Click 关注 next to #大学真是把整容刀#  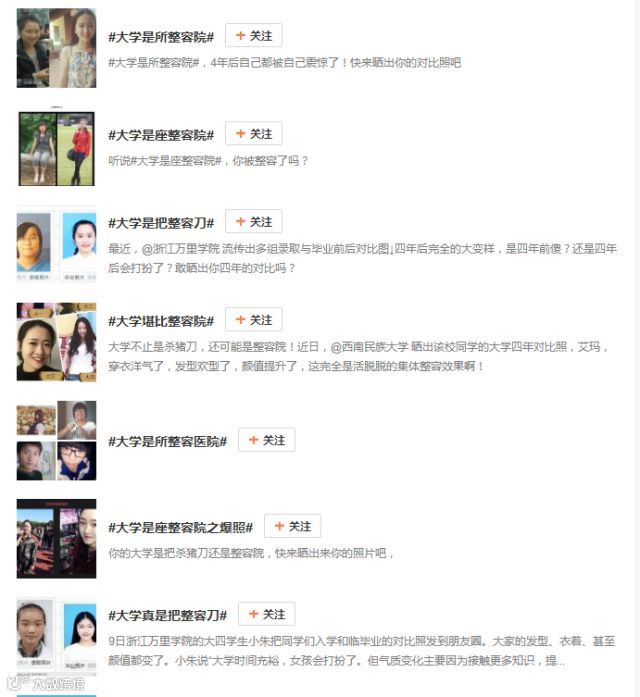[267, 614]
